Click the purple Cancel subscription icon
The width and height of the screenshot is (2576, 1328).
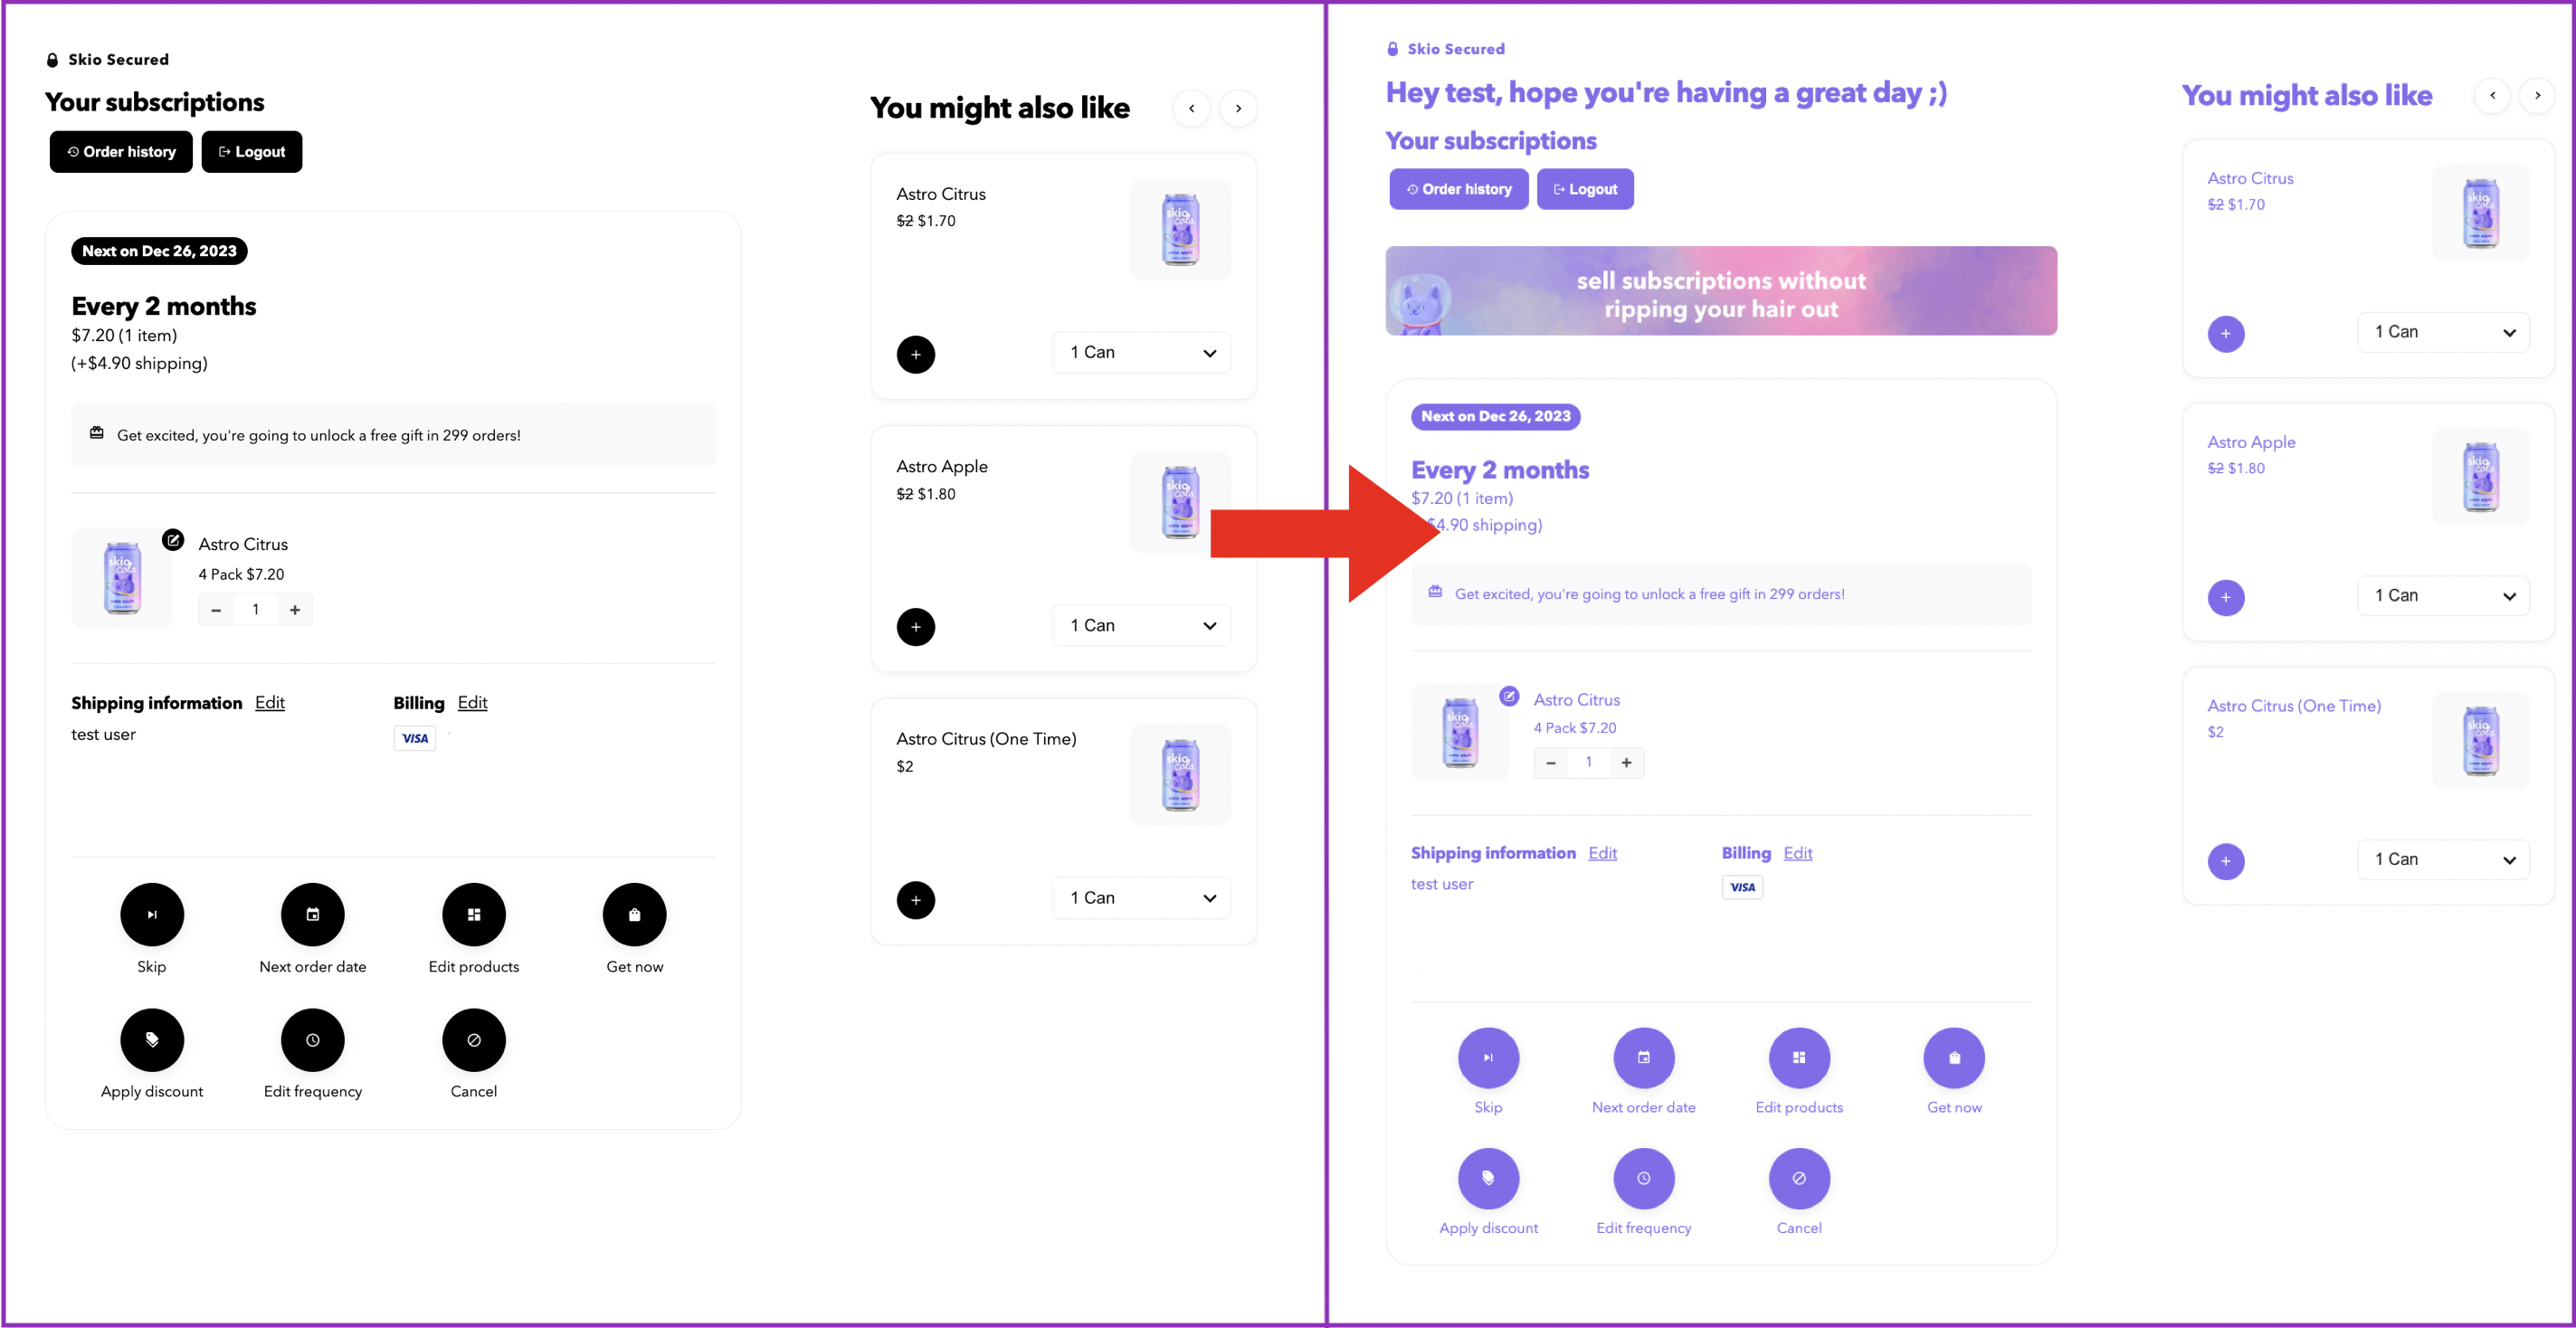[x=1799, y=1178]
